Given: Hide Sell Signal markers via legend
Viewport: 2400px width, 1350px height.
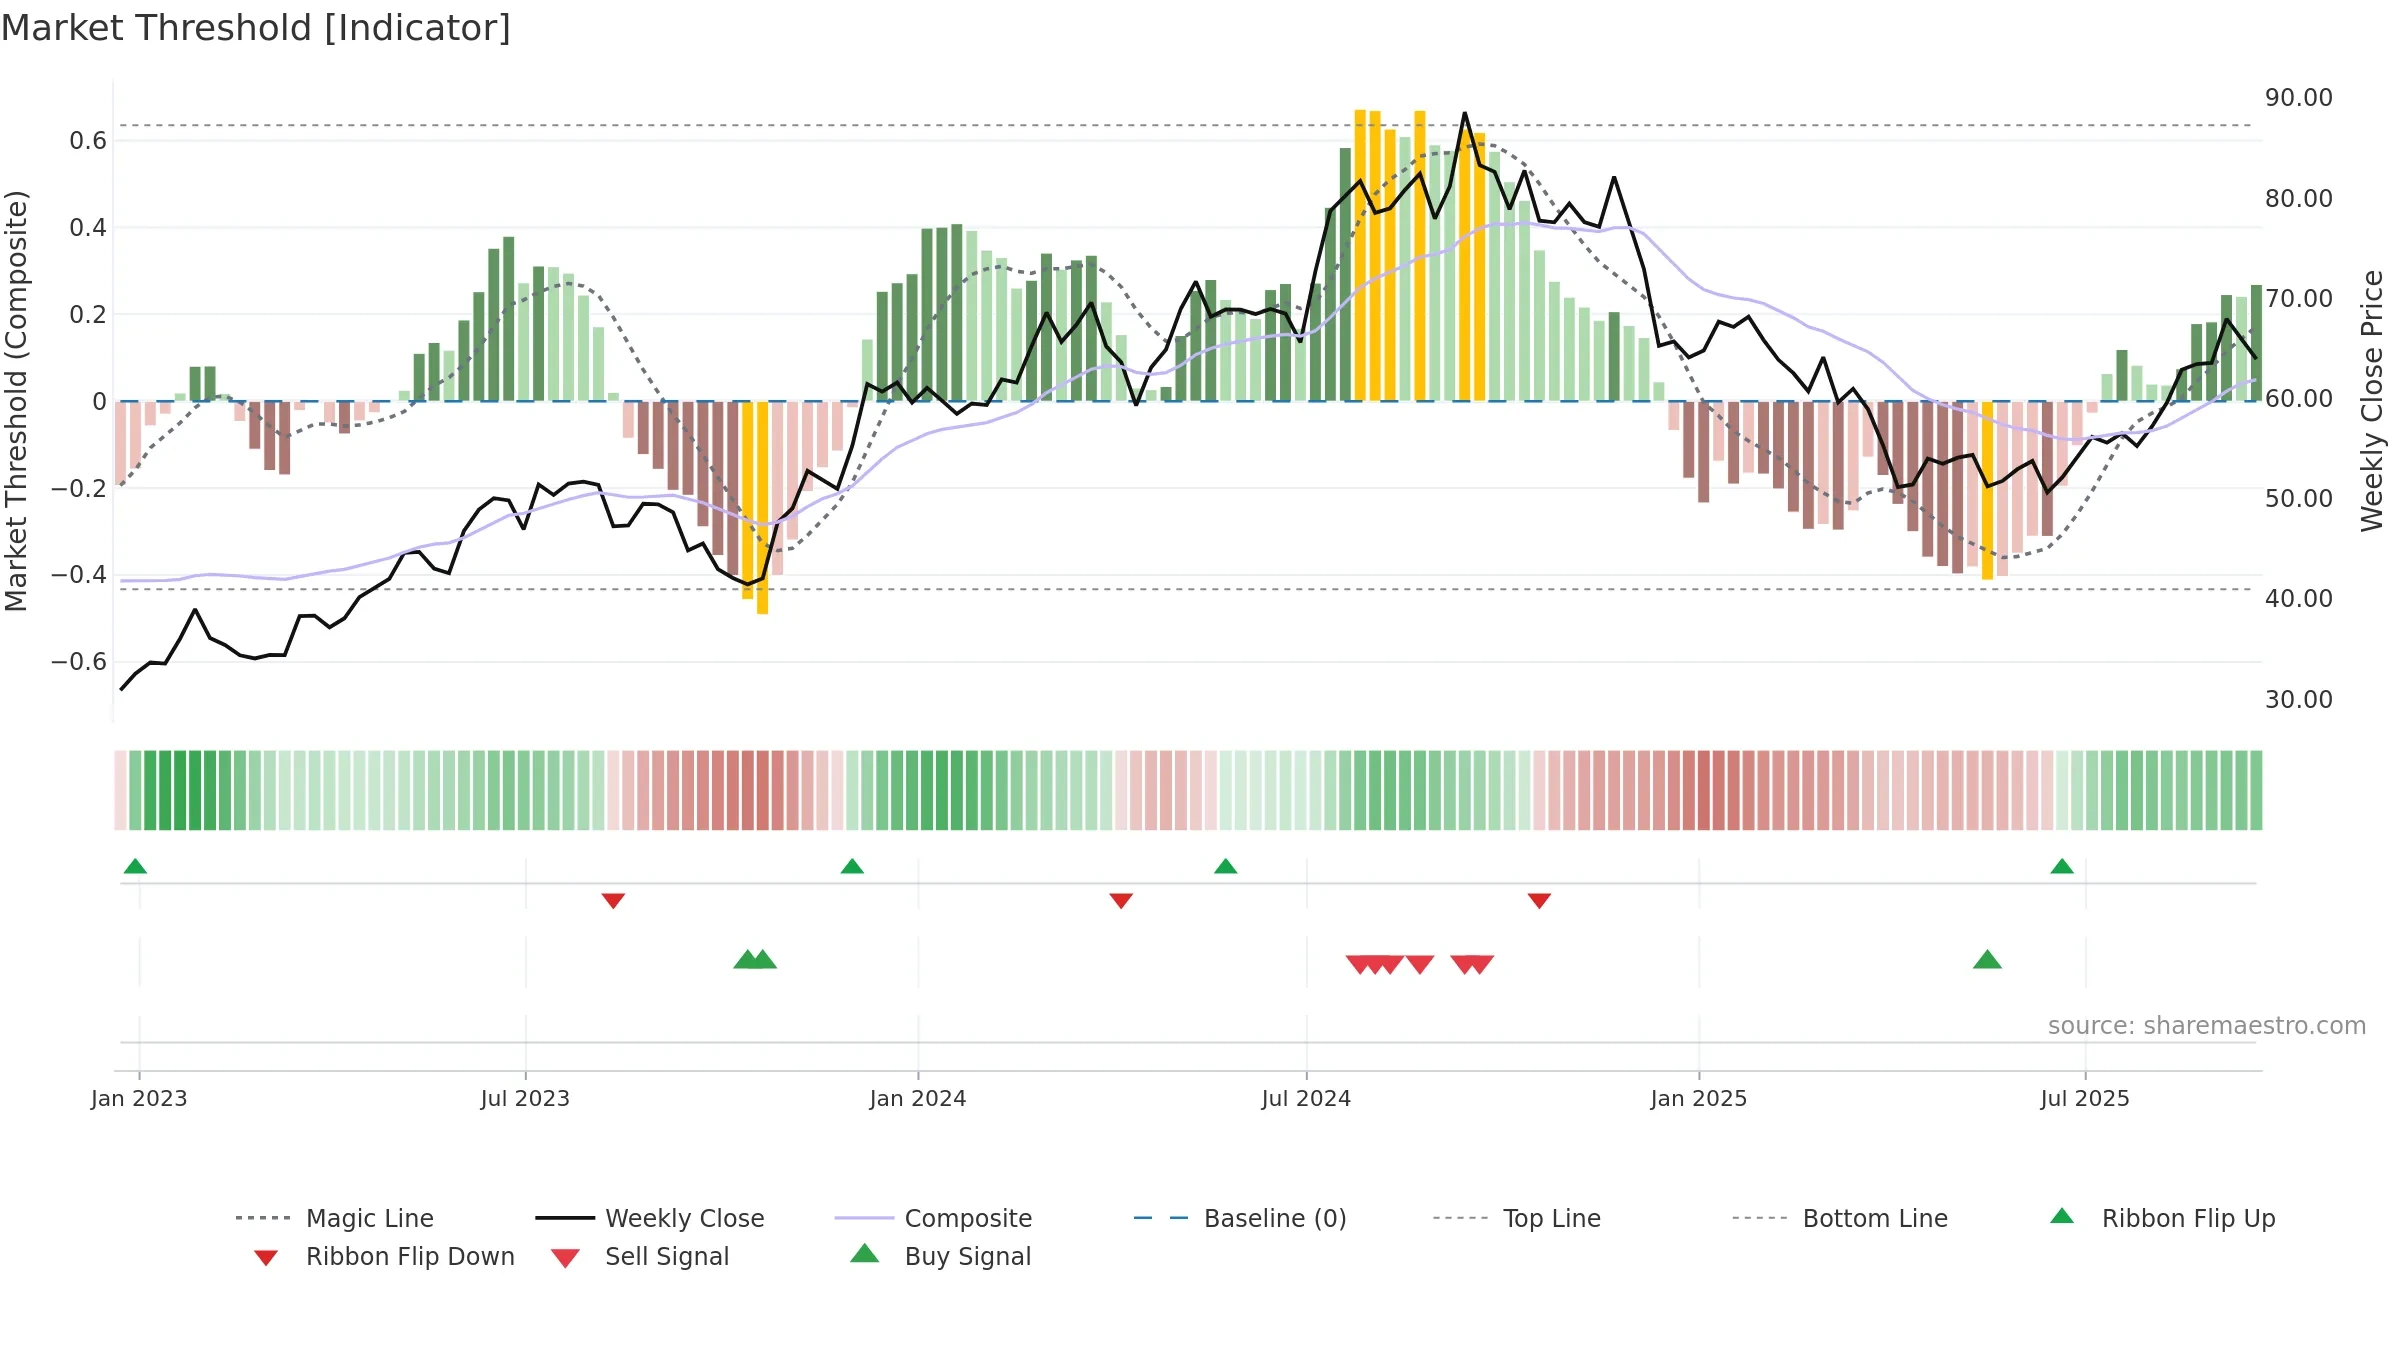Looking at the screenshot, I should click(x=640, y=1256).
